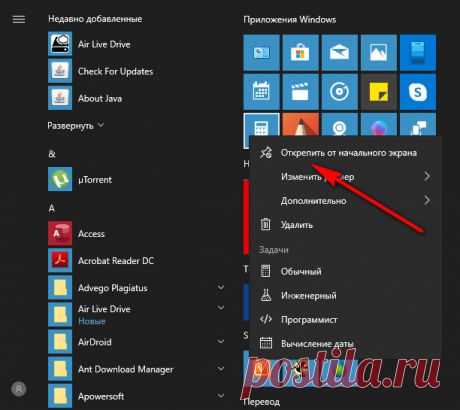Click the calendar icon beside Вычисление даты

coord(266,343)
